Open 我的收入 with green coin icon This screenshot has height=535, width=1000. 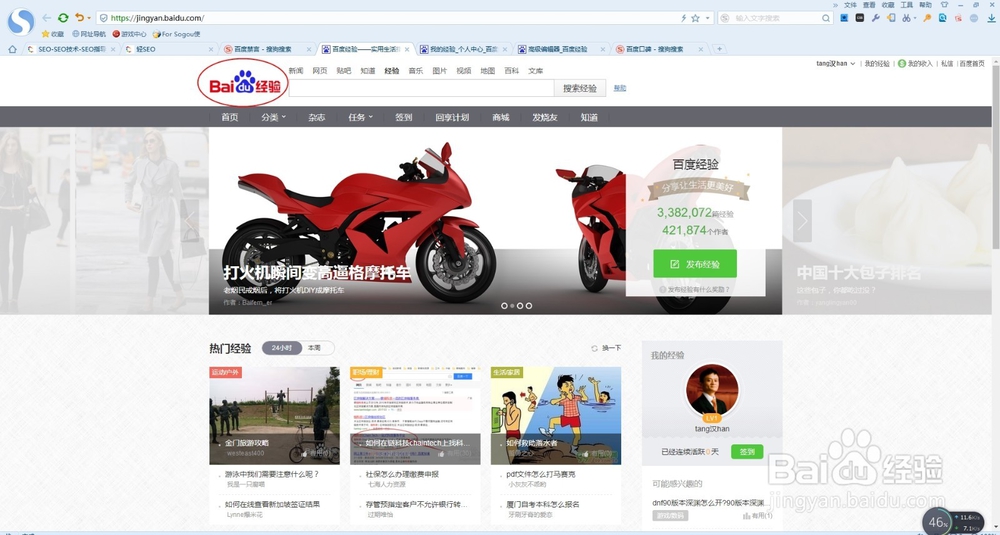[915, 64]
